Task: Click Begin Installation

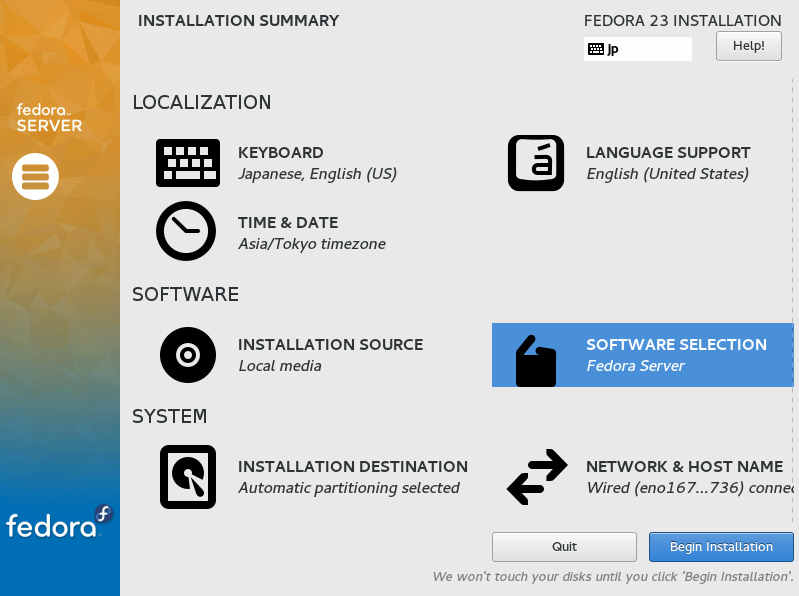Action: point(721,547)
